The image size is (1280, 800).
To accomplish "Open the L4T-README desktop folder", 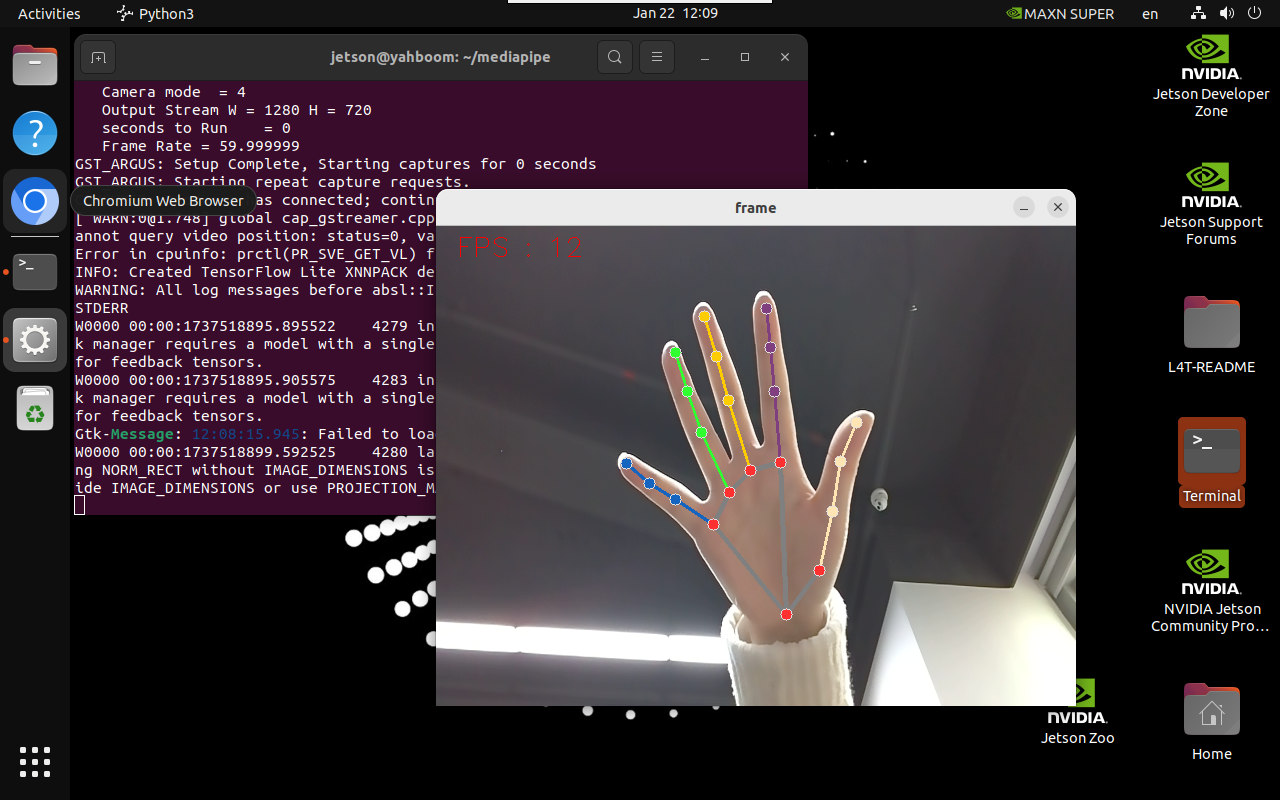I will click(x=1211, y=335).
